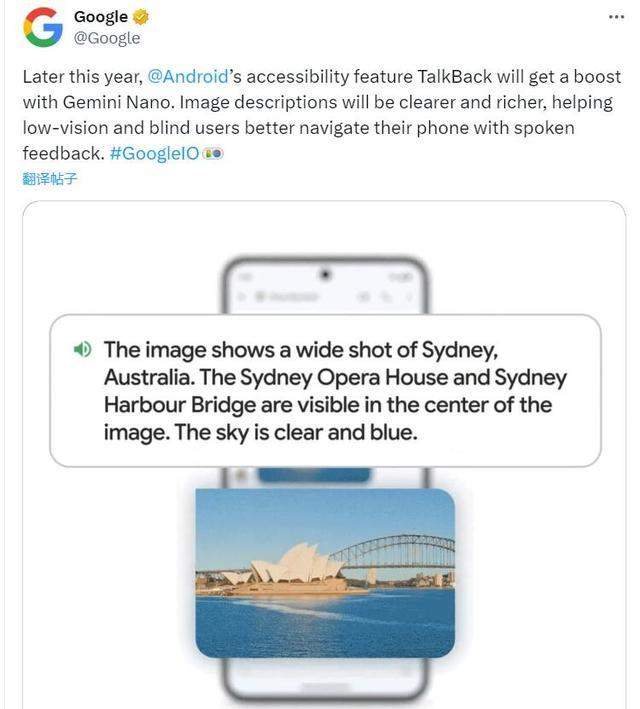Click the image description text bubble

coord(325,391)
